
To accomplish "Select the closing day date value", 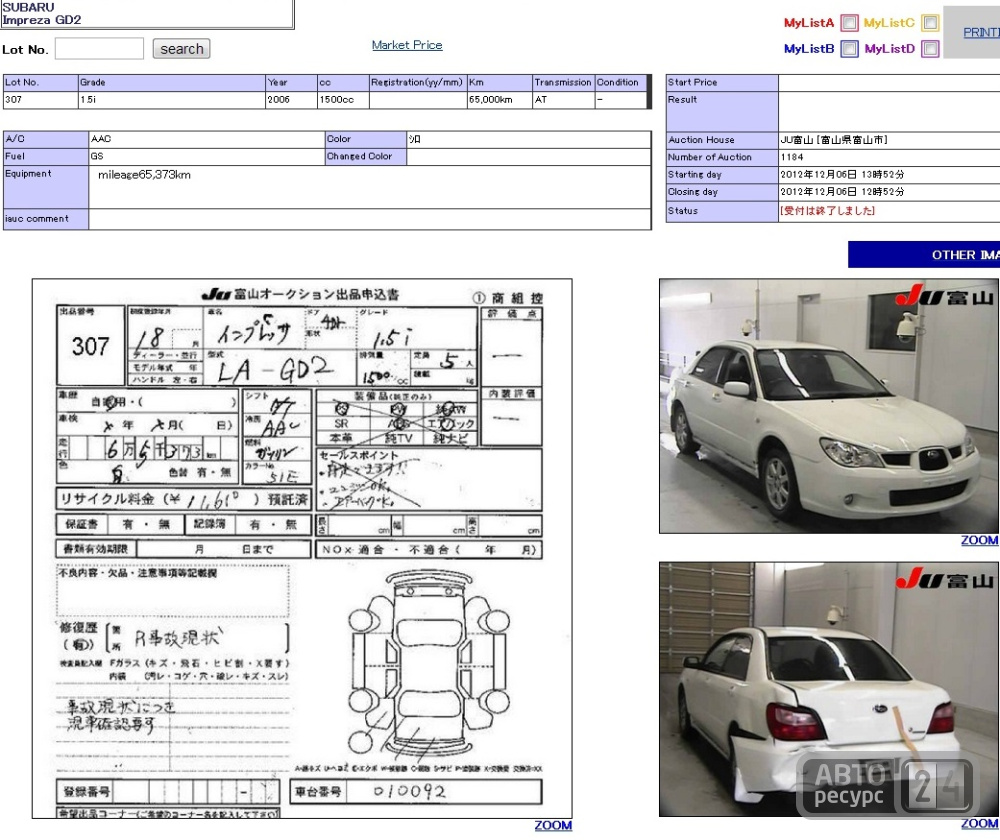I will click(x=842, y=191).
